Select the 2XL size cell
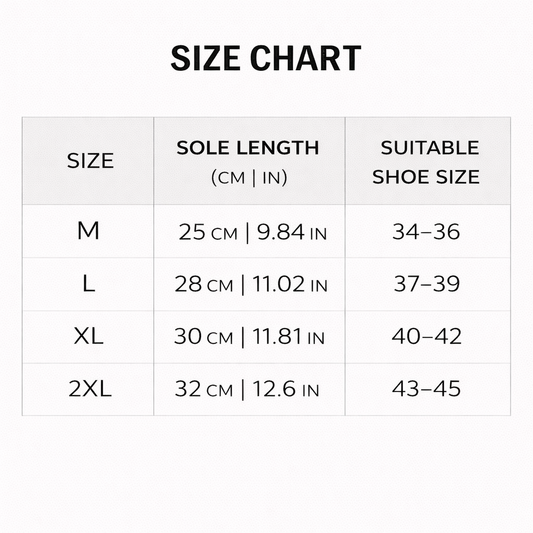 (90, 389)
